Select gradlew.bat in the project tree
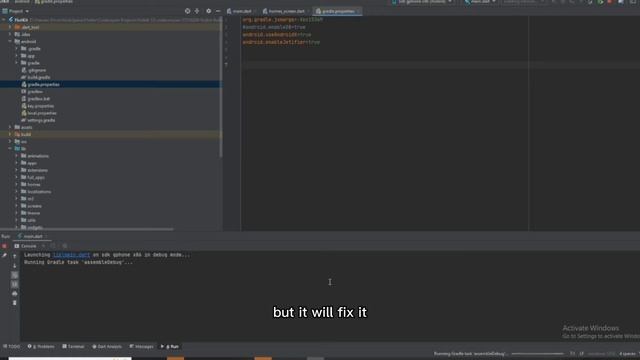The height and width of the screenshot is (360, 640). coord(39,99)
